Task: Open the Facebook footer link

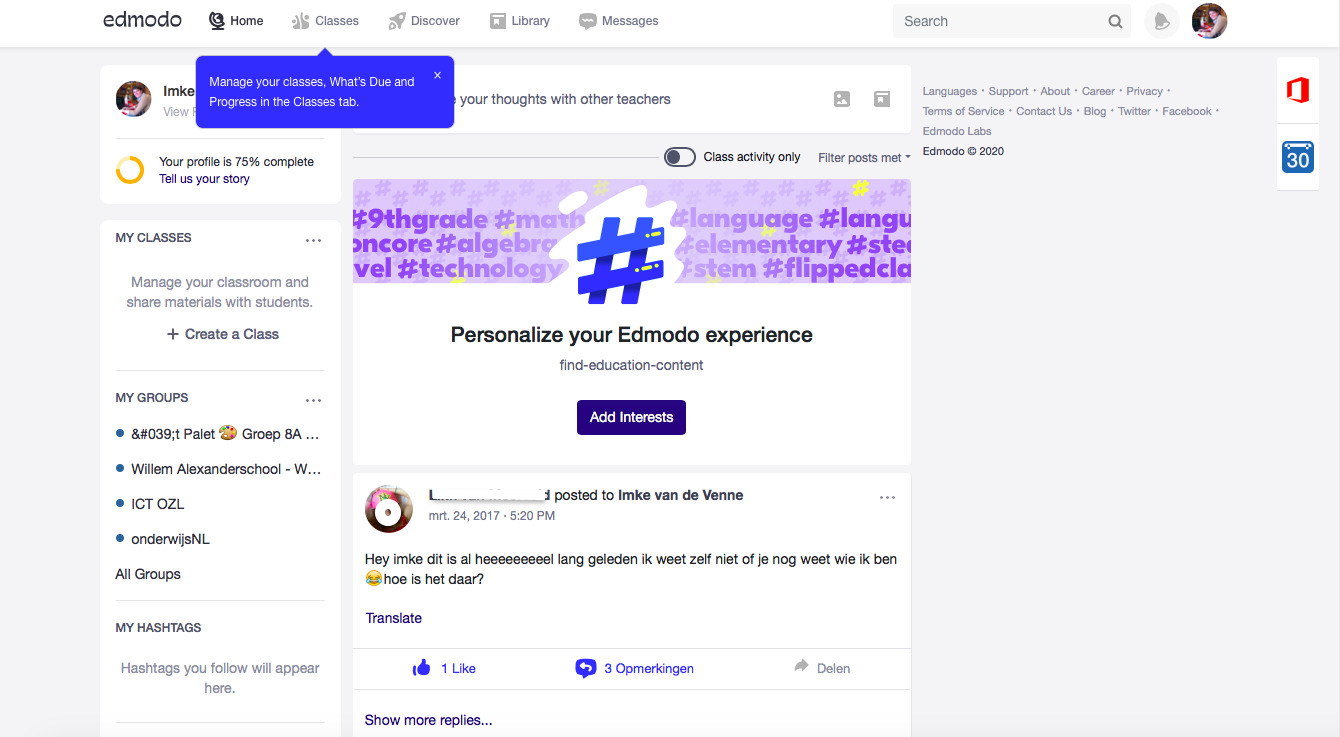Action: click(1187, 111)
